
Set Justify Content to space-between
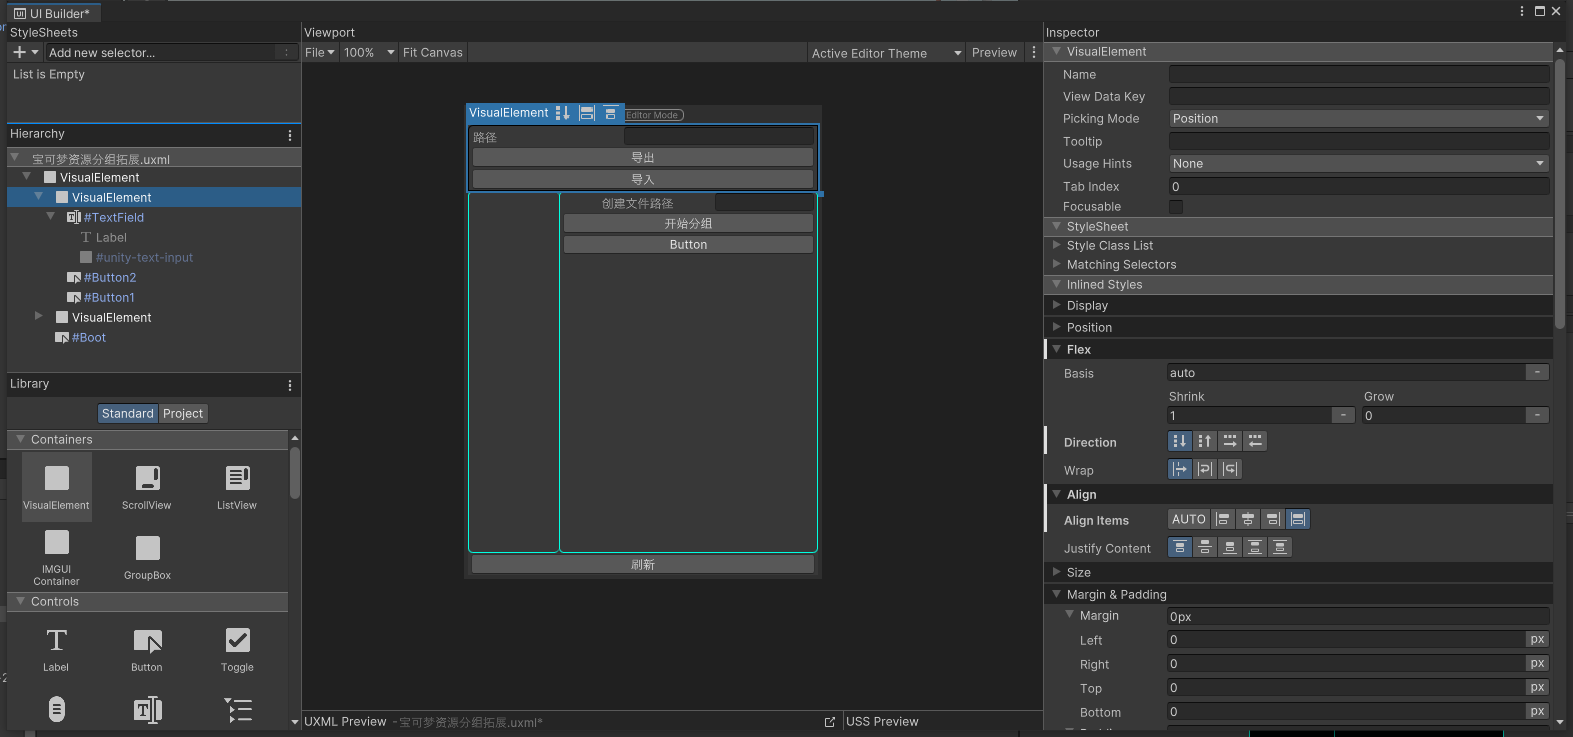[1255, 547]
